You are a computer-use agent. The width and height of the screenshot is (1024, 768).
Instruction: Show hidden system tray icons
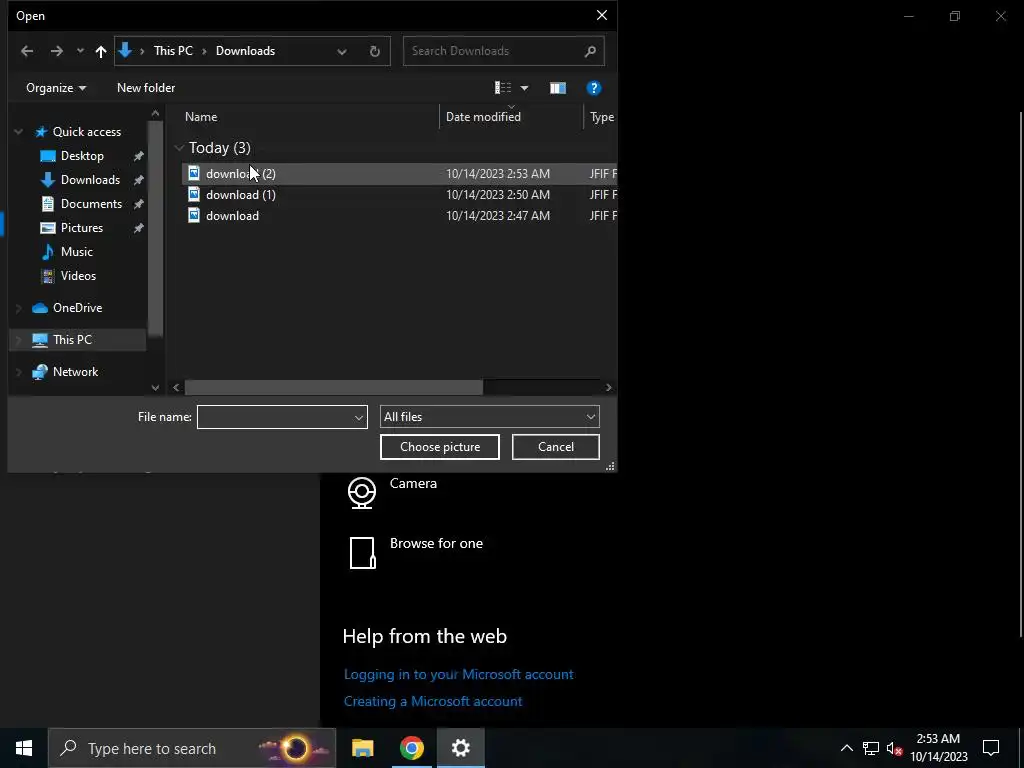(x=846, y=748)
